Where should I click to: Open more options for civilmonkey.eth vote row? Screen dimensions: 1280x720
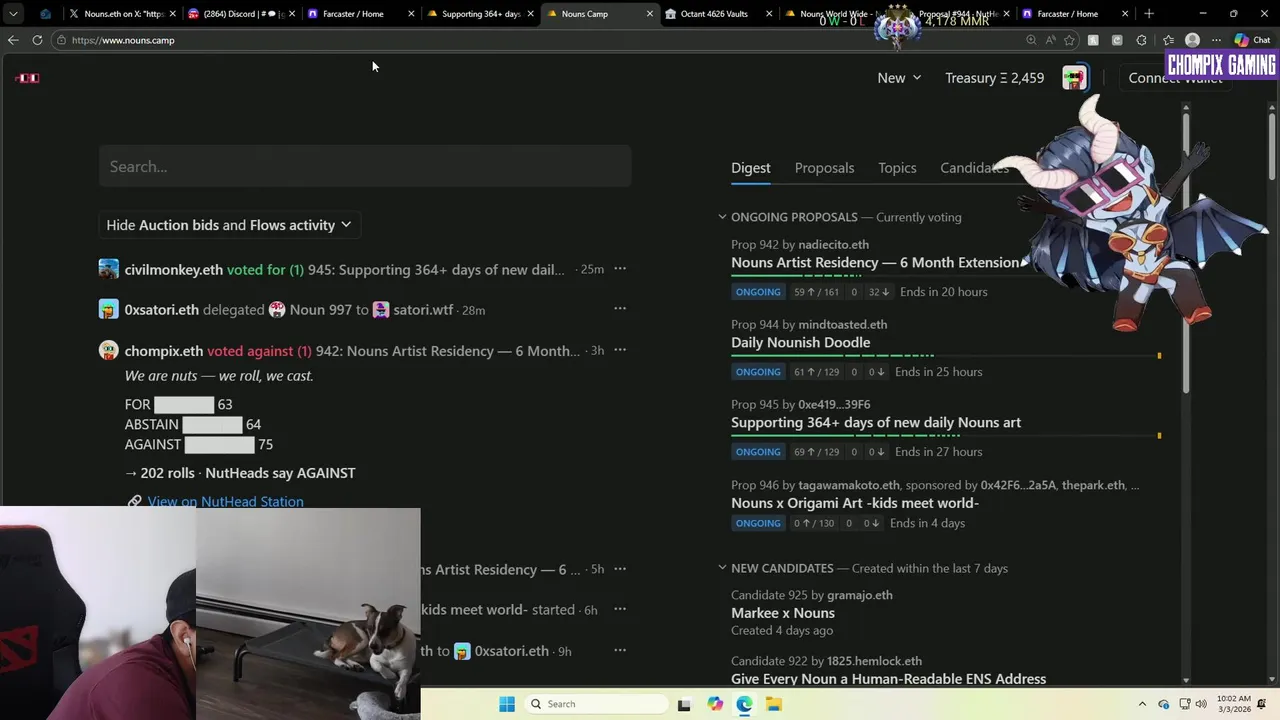(x=620, y=268)
